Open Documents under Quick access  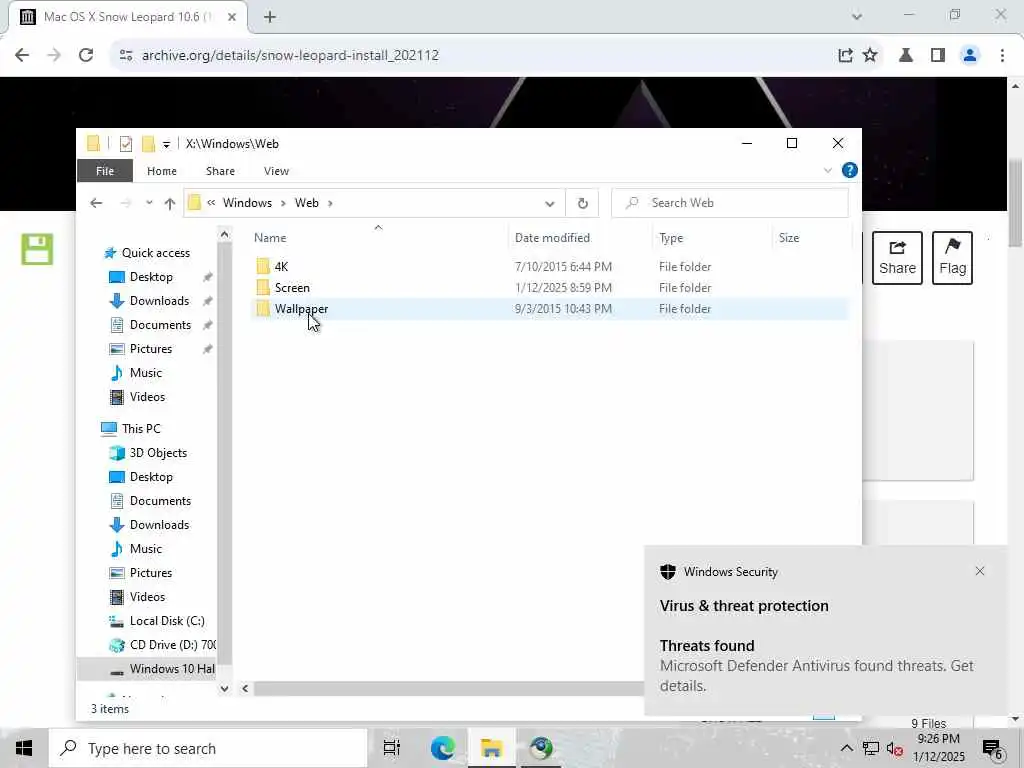point(160,325)
